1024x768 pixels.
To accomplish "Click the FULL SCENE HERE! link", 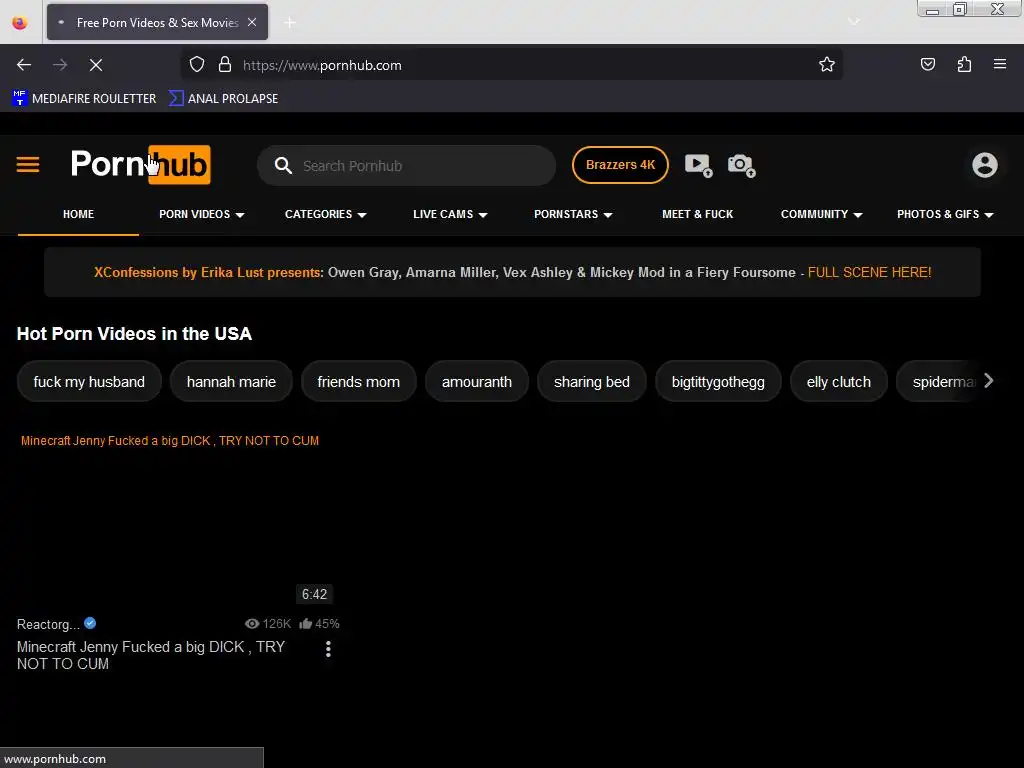I will (x=869, y=272).
